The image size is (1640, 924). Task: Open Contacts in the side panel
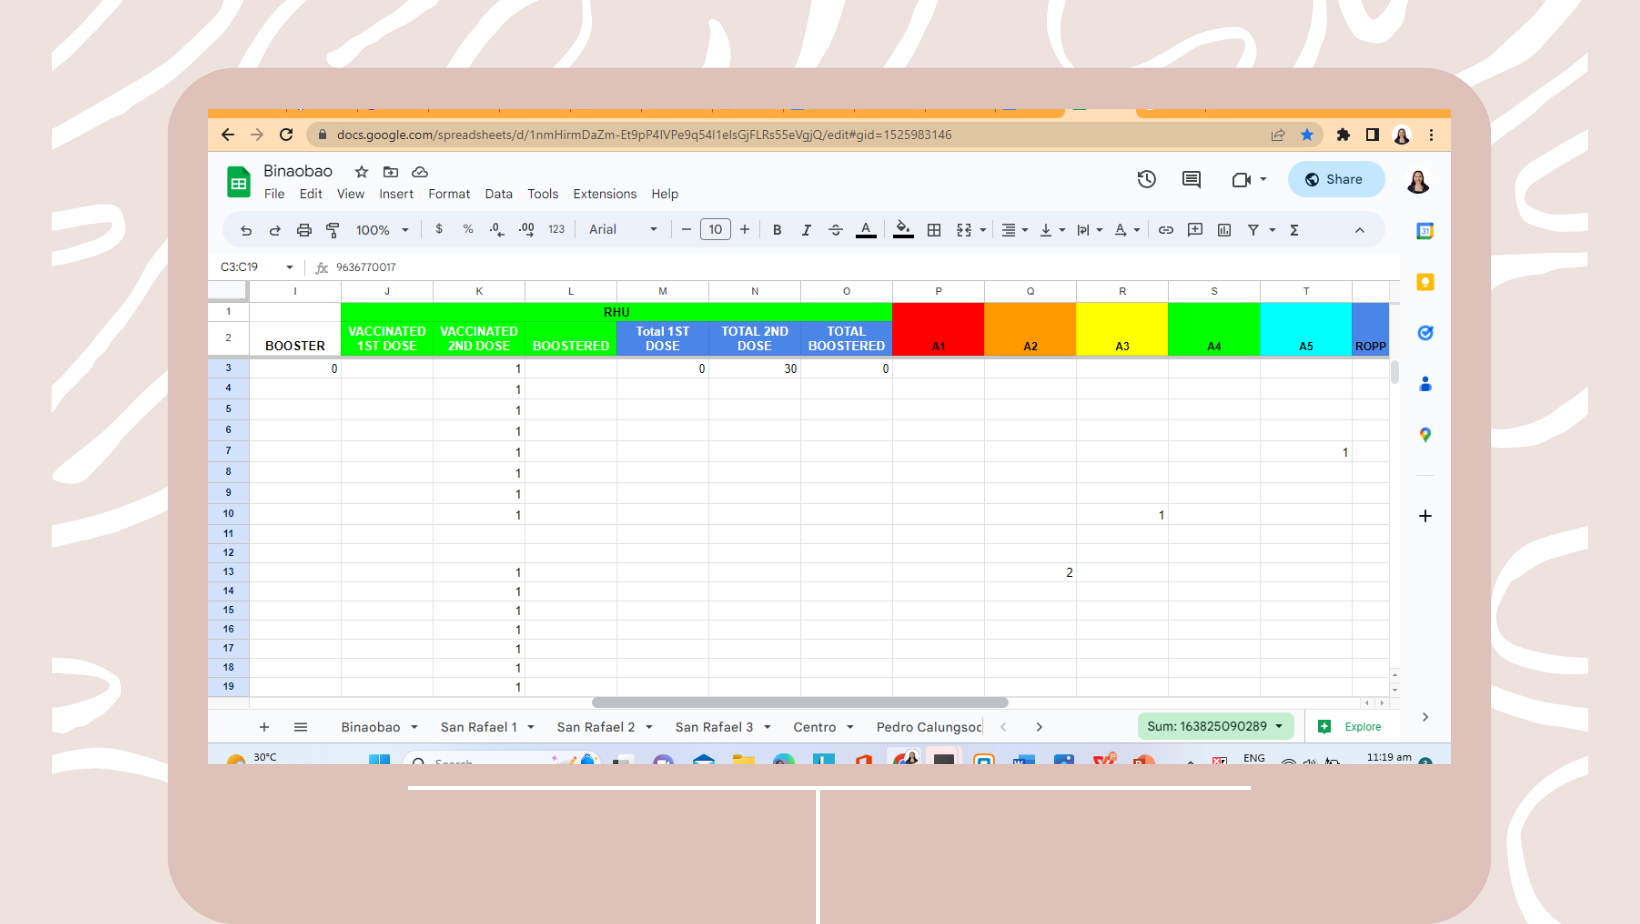coord(1425,384)
